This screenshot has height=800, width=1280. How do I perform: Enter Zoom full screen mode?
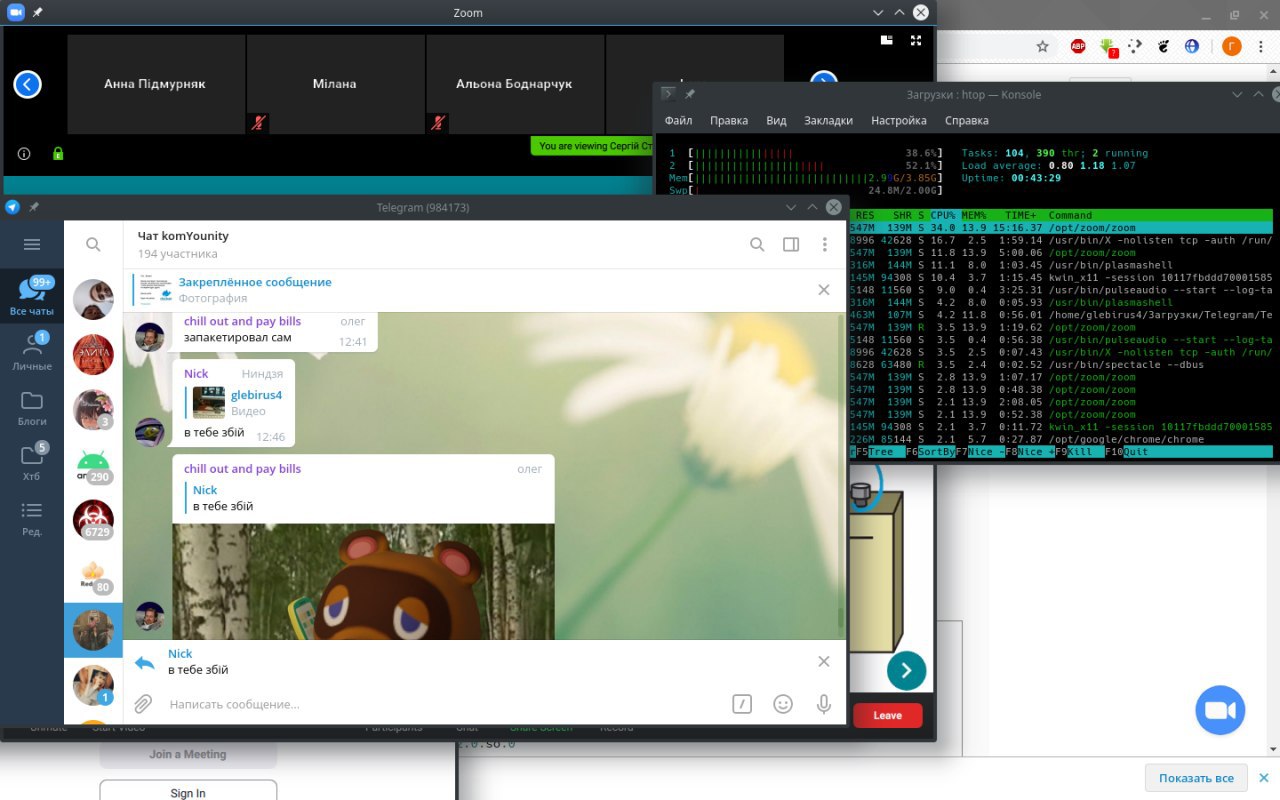coord(916,40)
